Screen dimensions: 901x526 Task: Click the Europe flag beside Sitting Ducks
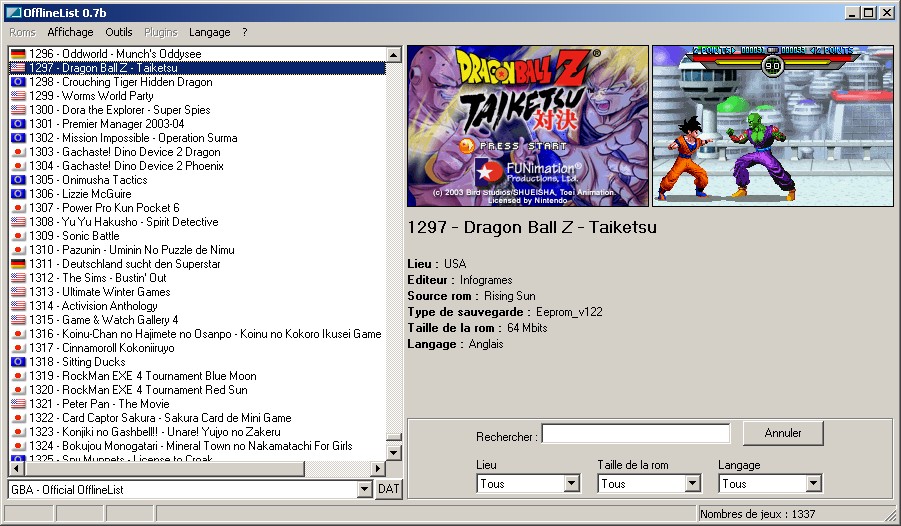18,362
